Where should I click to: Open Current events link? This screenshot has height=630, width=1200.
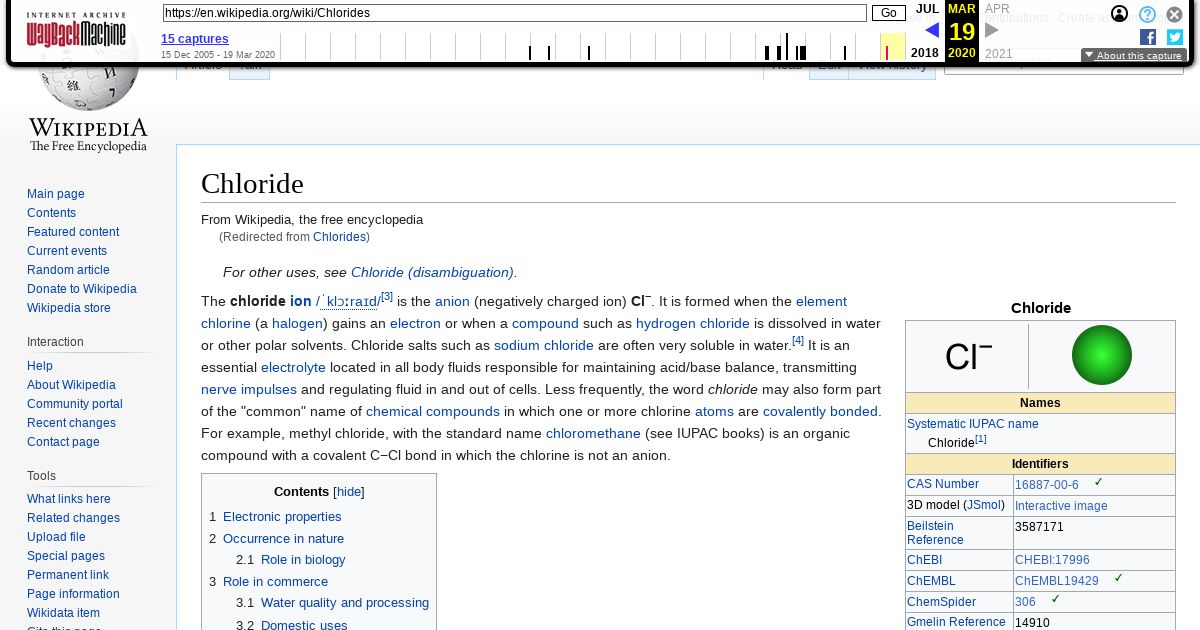coord(67,251)
